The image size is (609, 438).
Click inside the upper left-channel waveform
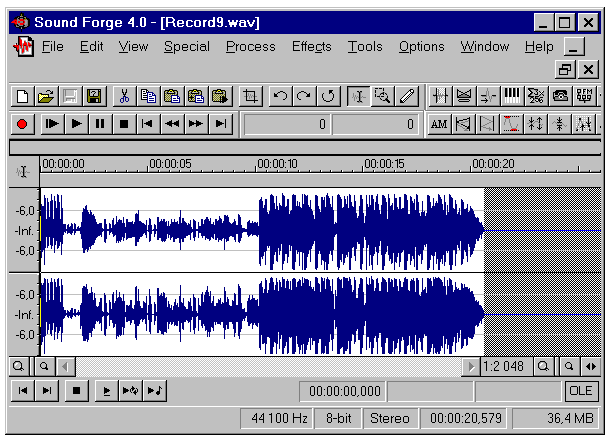(262, 230)
